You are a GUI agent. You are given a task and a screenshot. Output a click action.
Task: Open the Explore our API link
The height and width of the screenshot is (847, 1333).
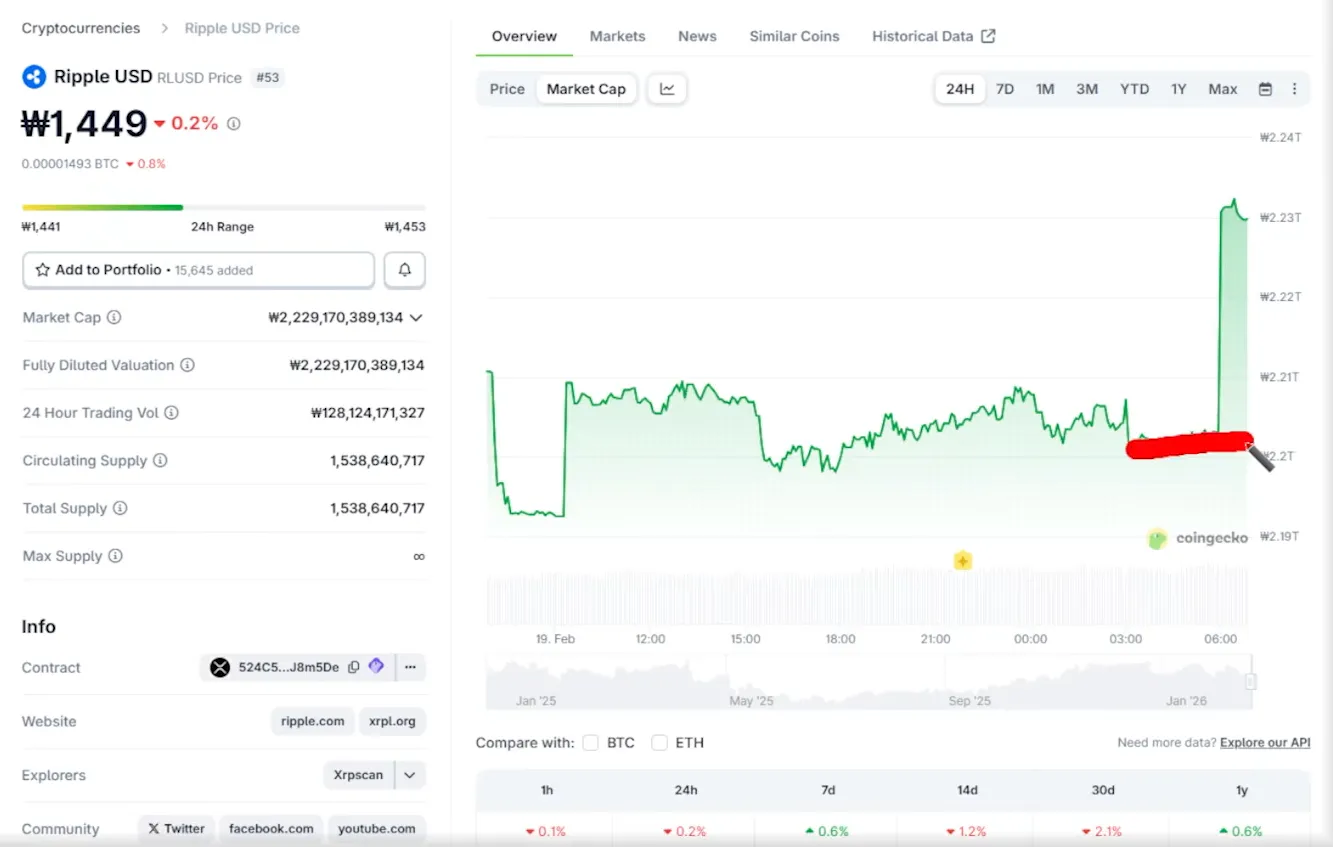pos(1265,743)
